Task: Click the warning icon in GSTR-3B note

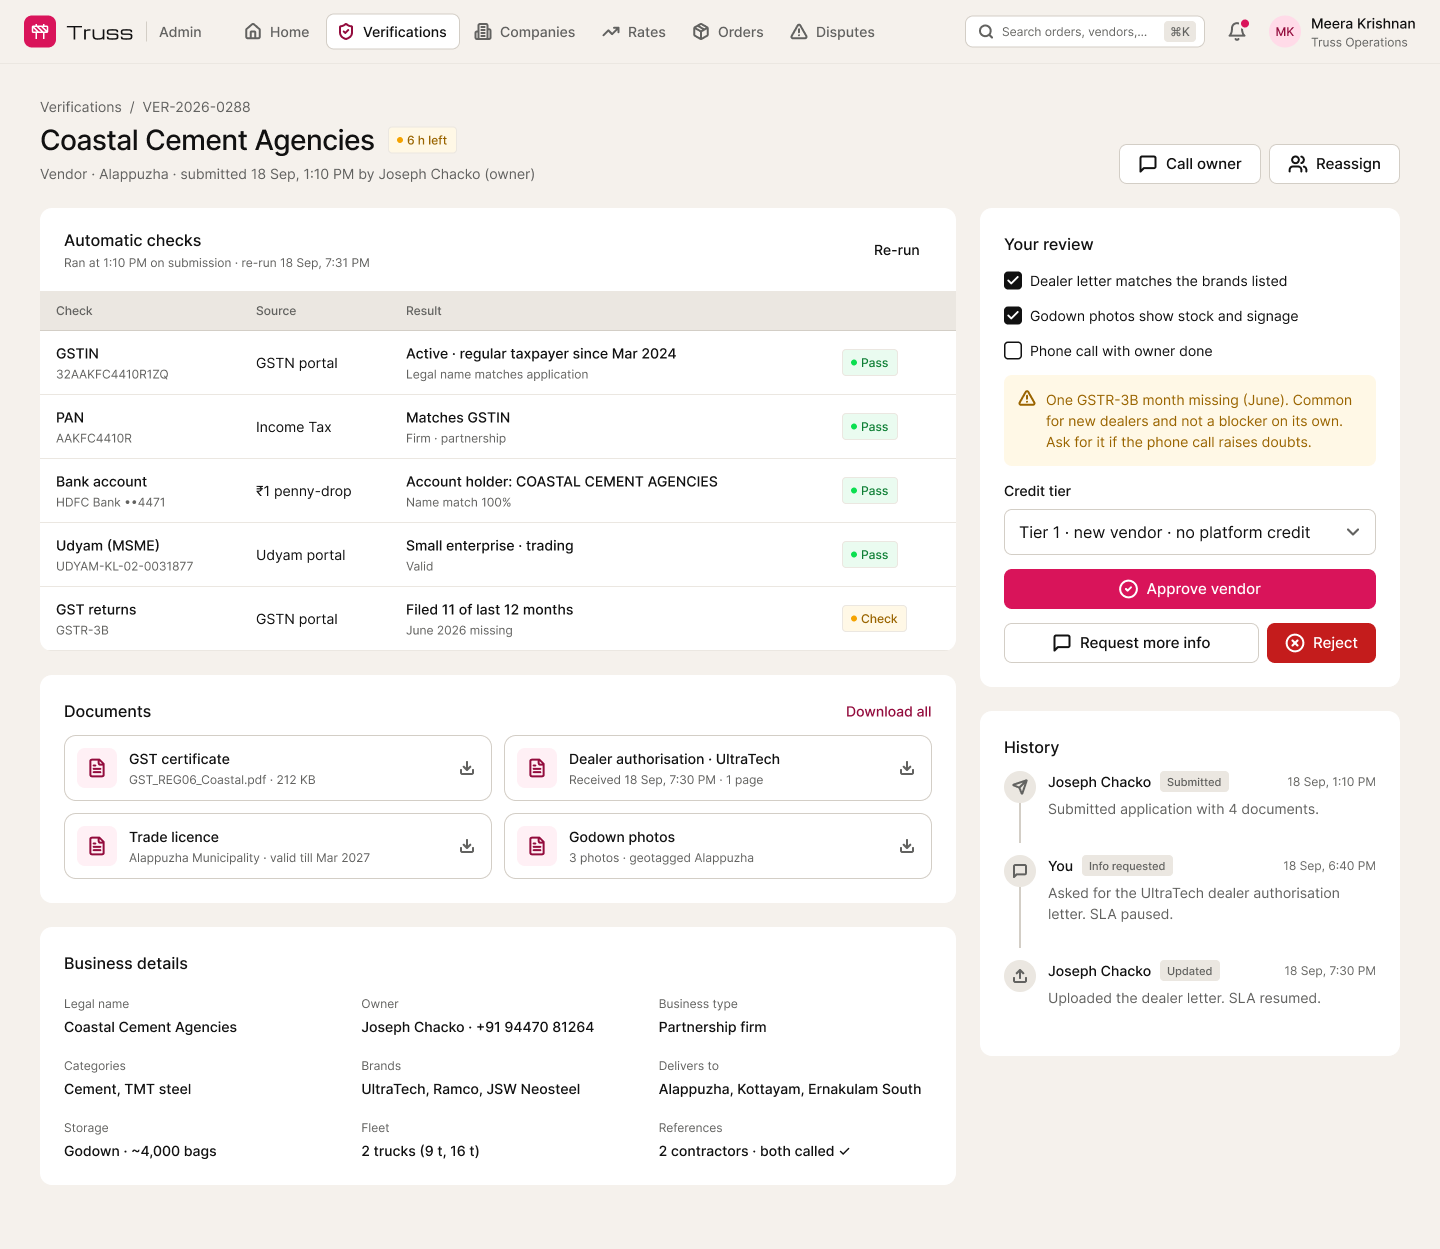Action: [x=1027, y=399]
